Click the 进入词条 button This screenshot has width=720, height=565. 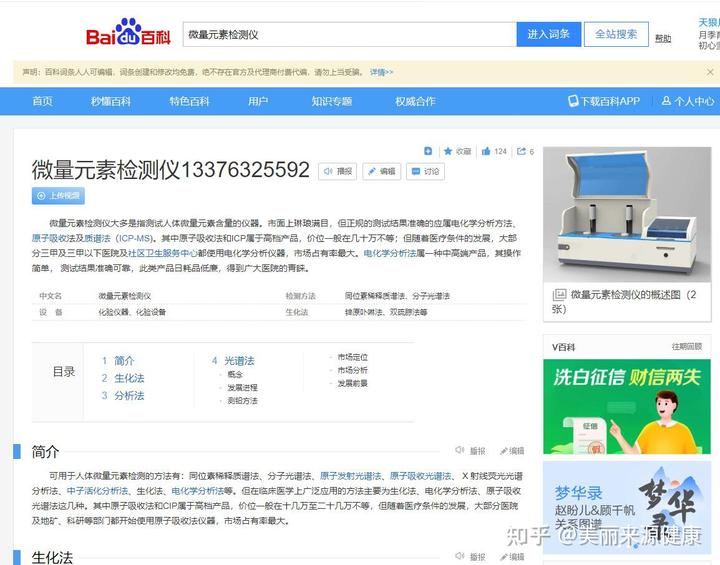point(549,34)
